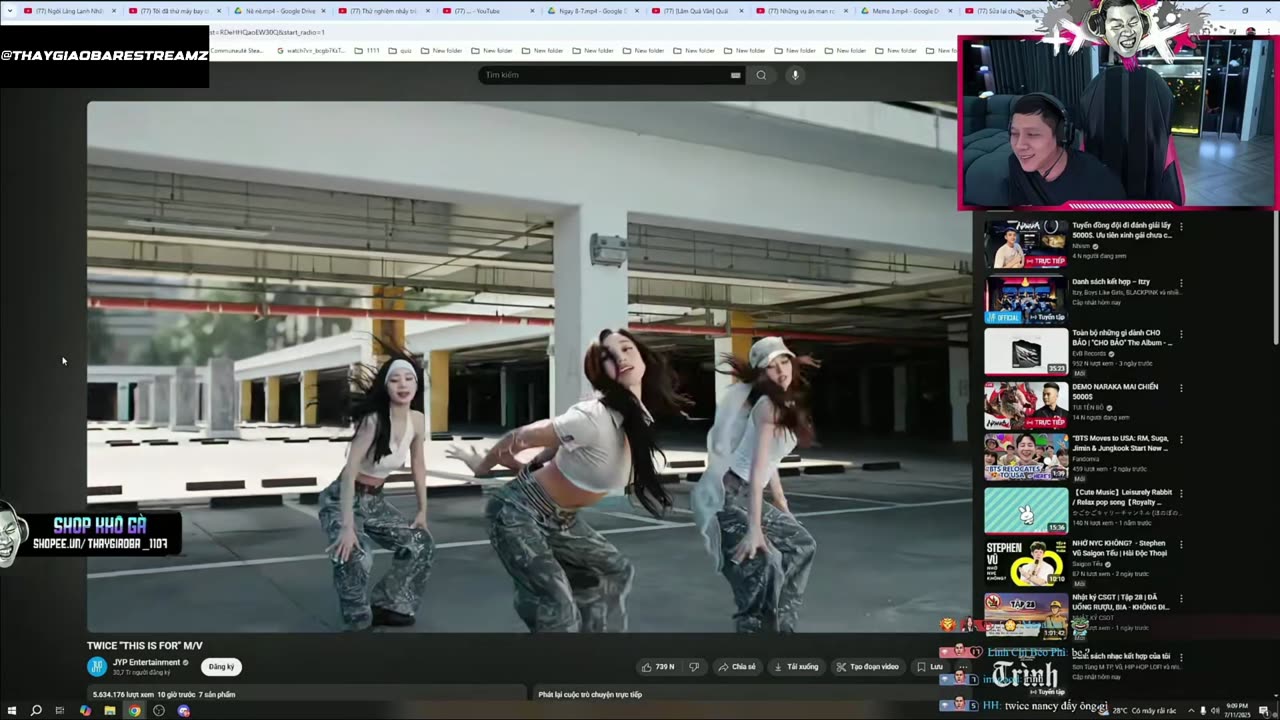1280x720 pixels.
Task: Open Windows taskbar search
Action: [x=36, y=711]
